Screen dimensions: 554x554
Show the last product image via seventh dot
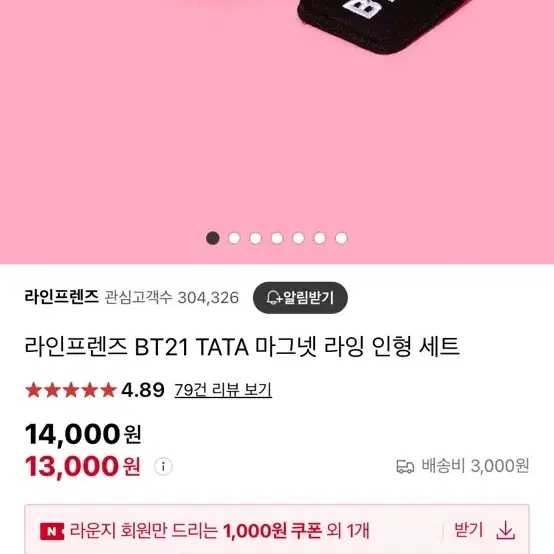[341, 238]
